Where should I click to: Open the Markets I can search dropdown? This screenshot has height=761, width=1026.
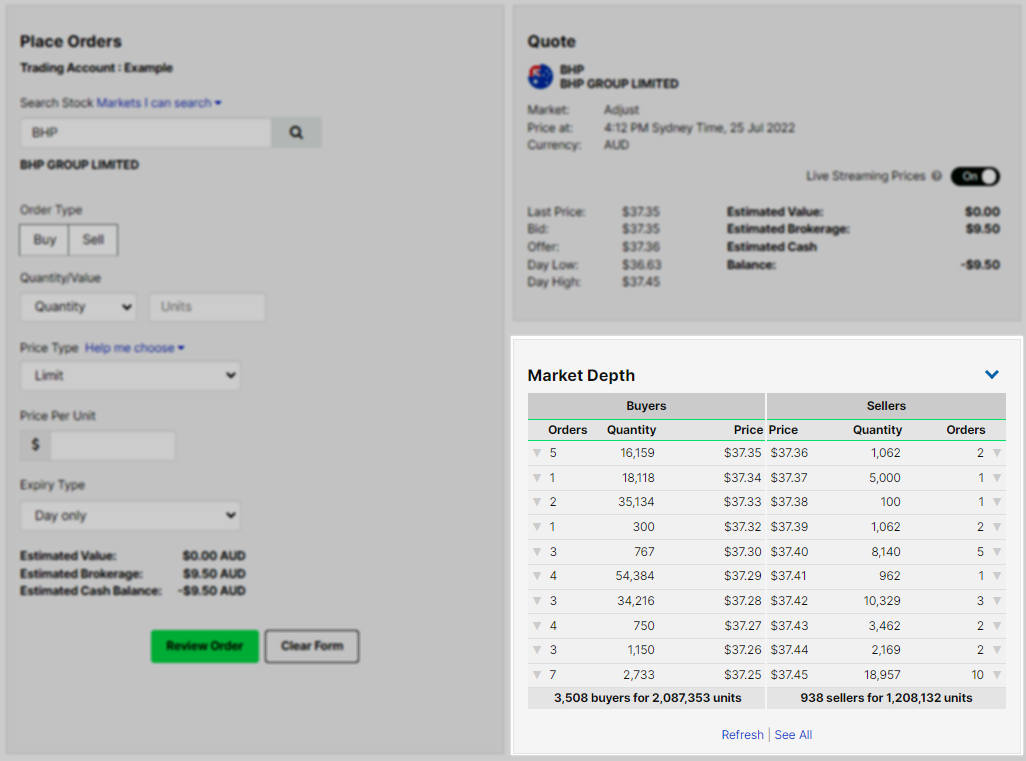159,103
